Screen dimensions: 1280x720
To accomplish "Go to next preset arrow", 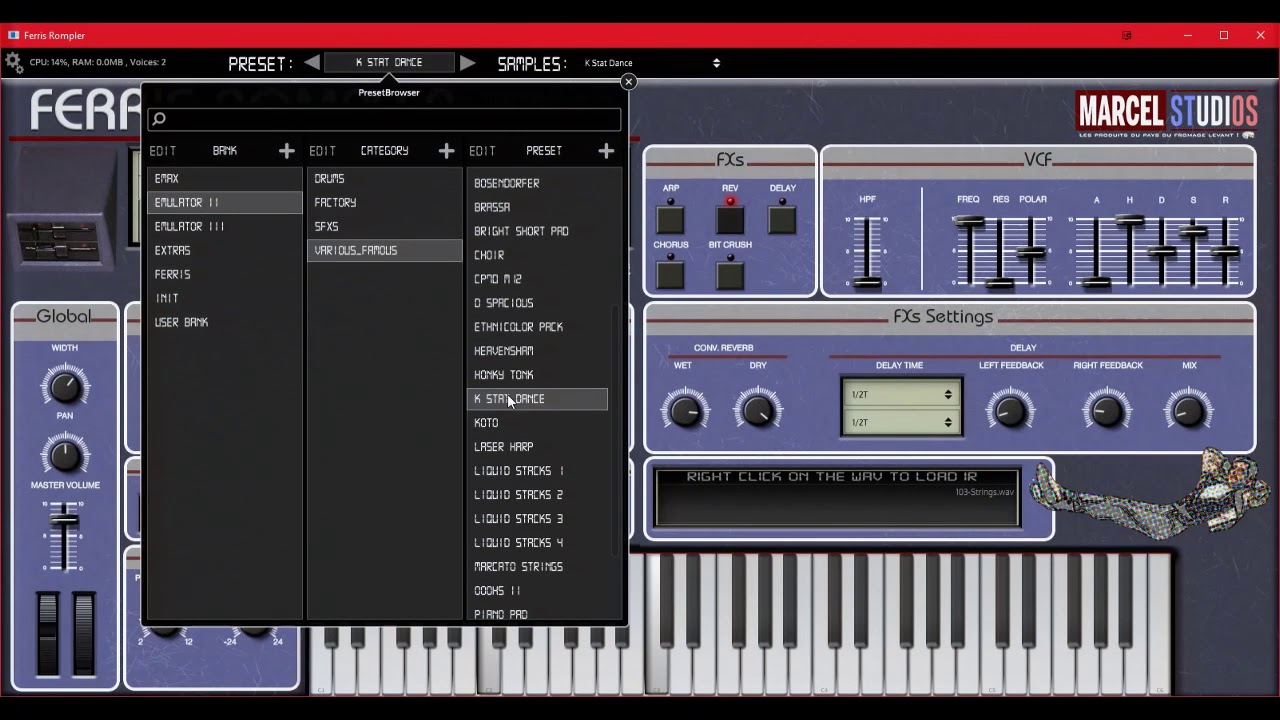I will click(467, 62).
